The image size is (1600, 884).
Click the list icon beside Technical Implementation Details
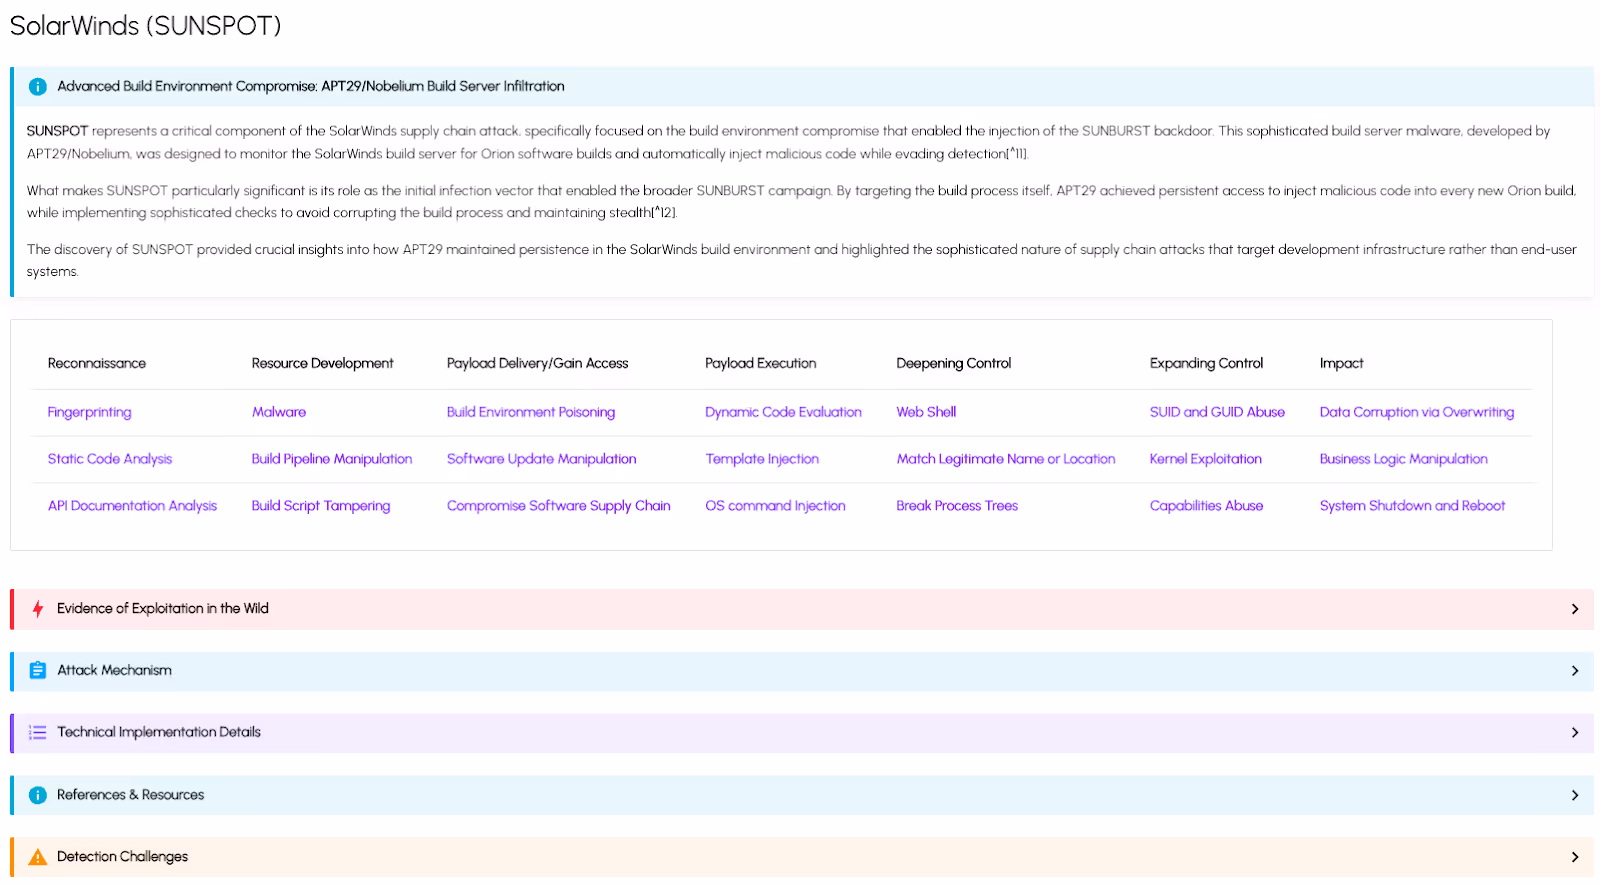[x=38, y=733]
